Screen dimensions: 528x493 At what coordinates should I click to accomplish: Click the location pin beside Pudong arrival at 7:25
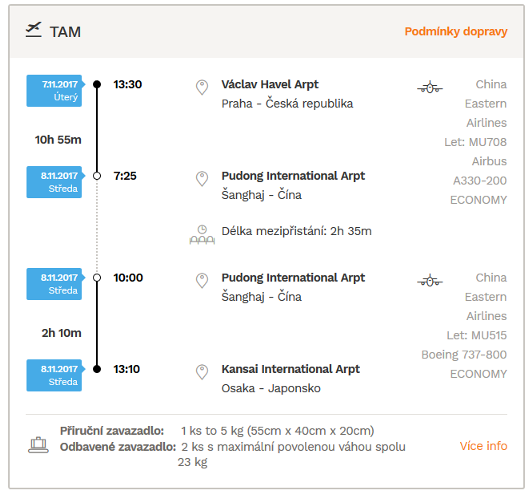click(202, 179)
